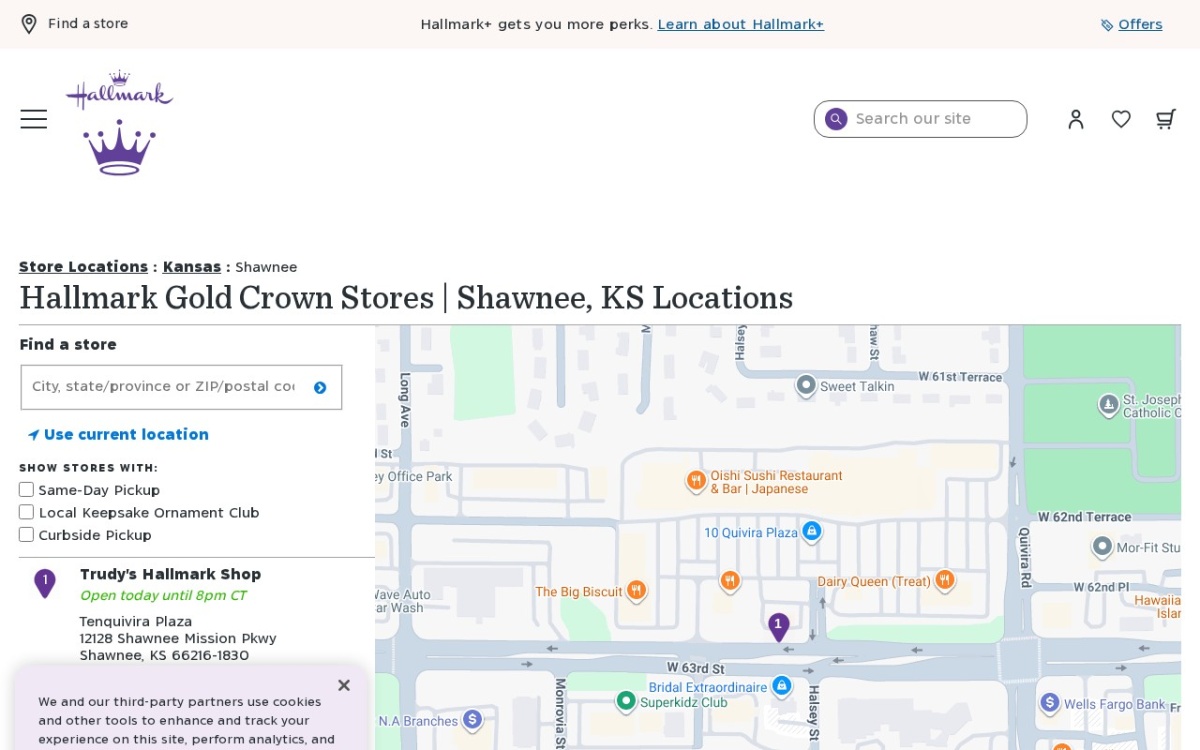The height and width of the screenshot is (750, 1200).
Task: Open Learn about Hallmark+ link
Action: (741, 24)
